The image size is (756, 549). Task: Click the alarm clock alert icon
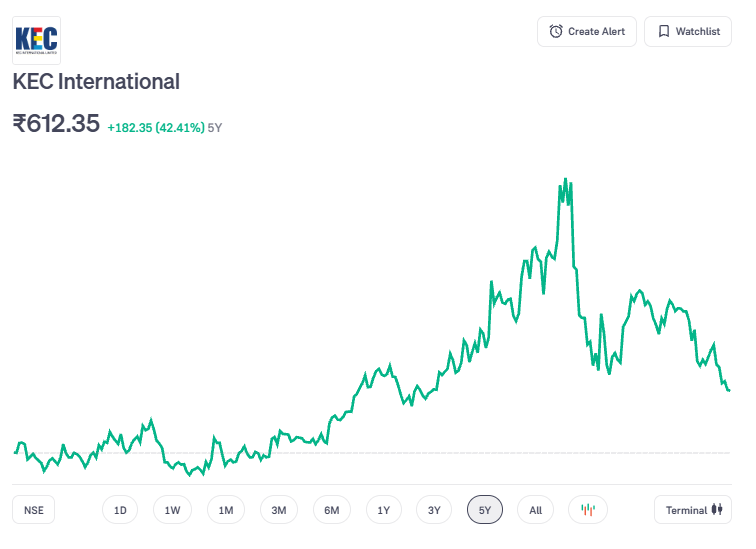coord(556,32)
